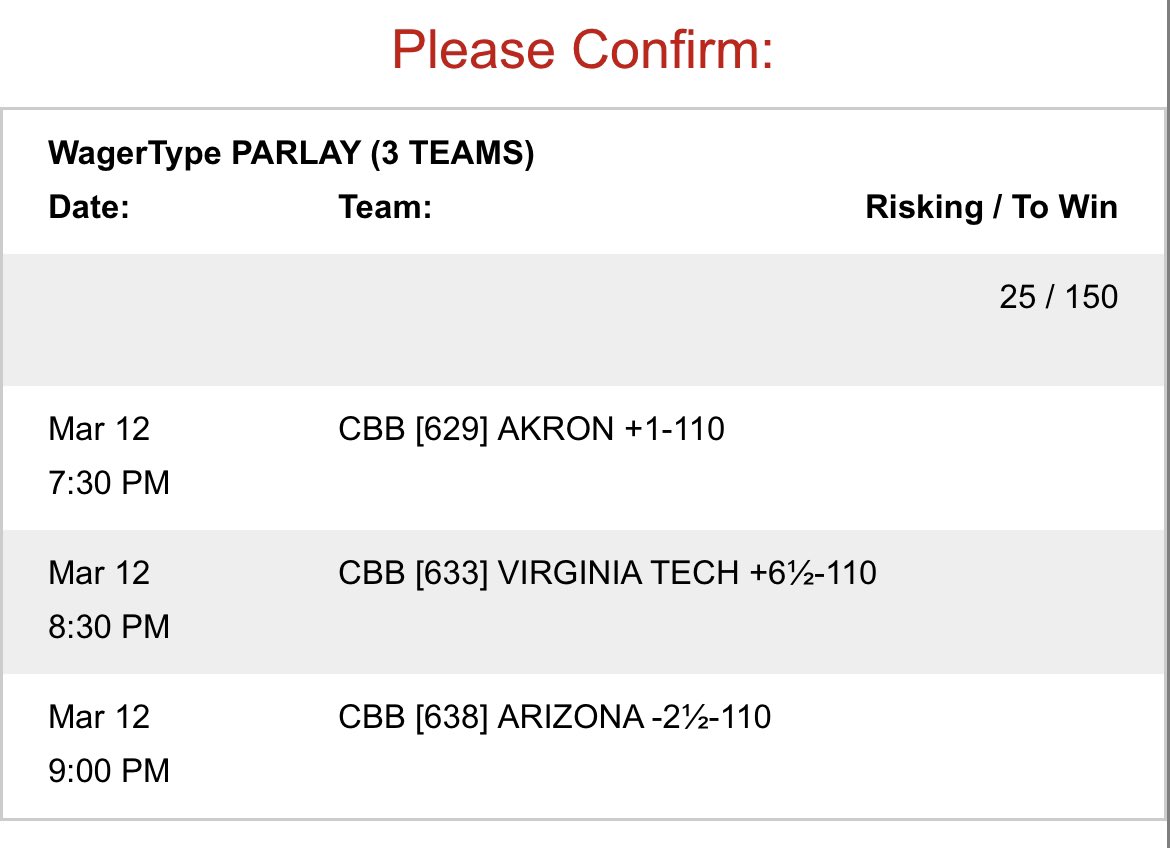This screenshot has height=848, width=1170.
Task: Select the 9:00 PM game time
Action: pyautogui.click(x=109, y=771)
